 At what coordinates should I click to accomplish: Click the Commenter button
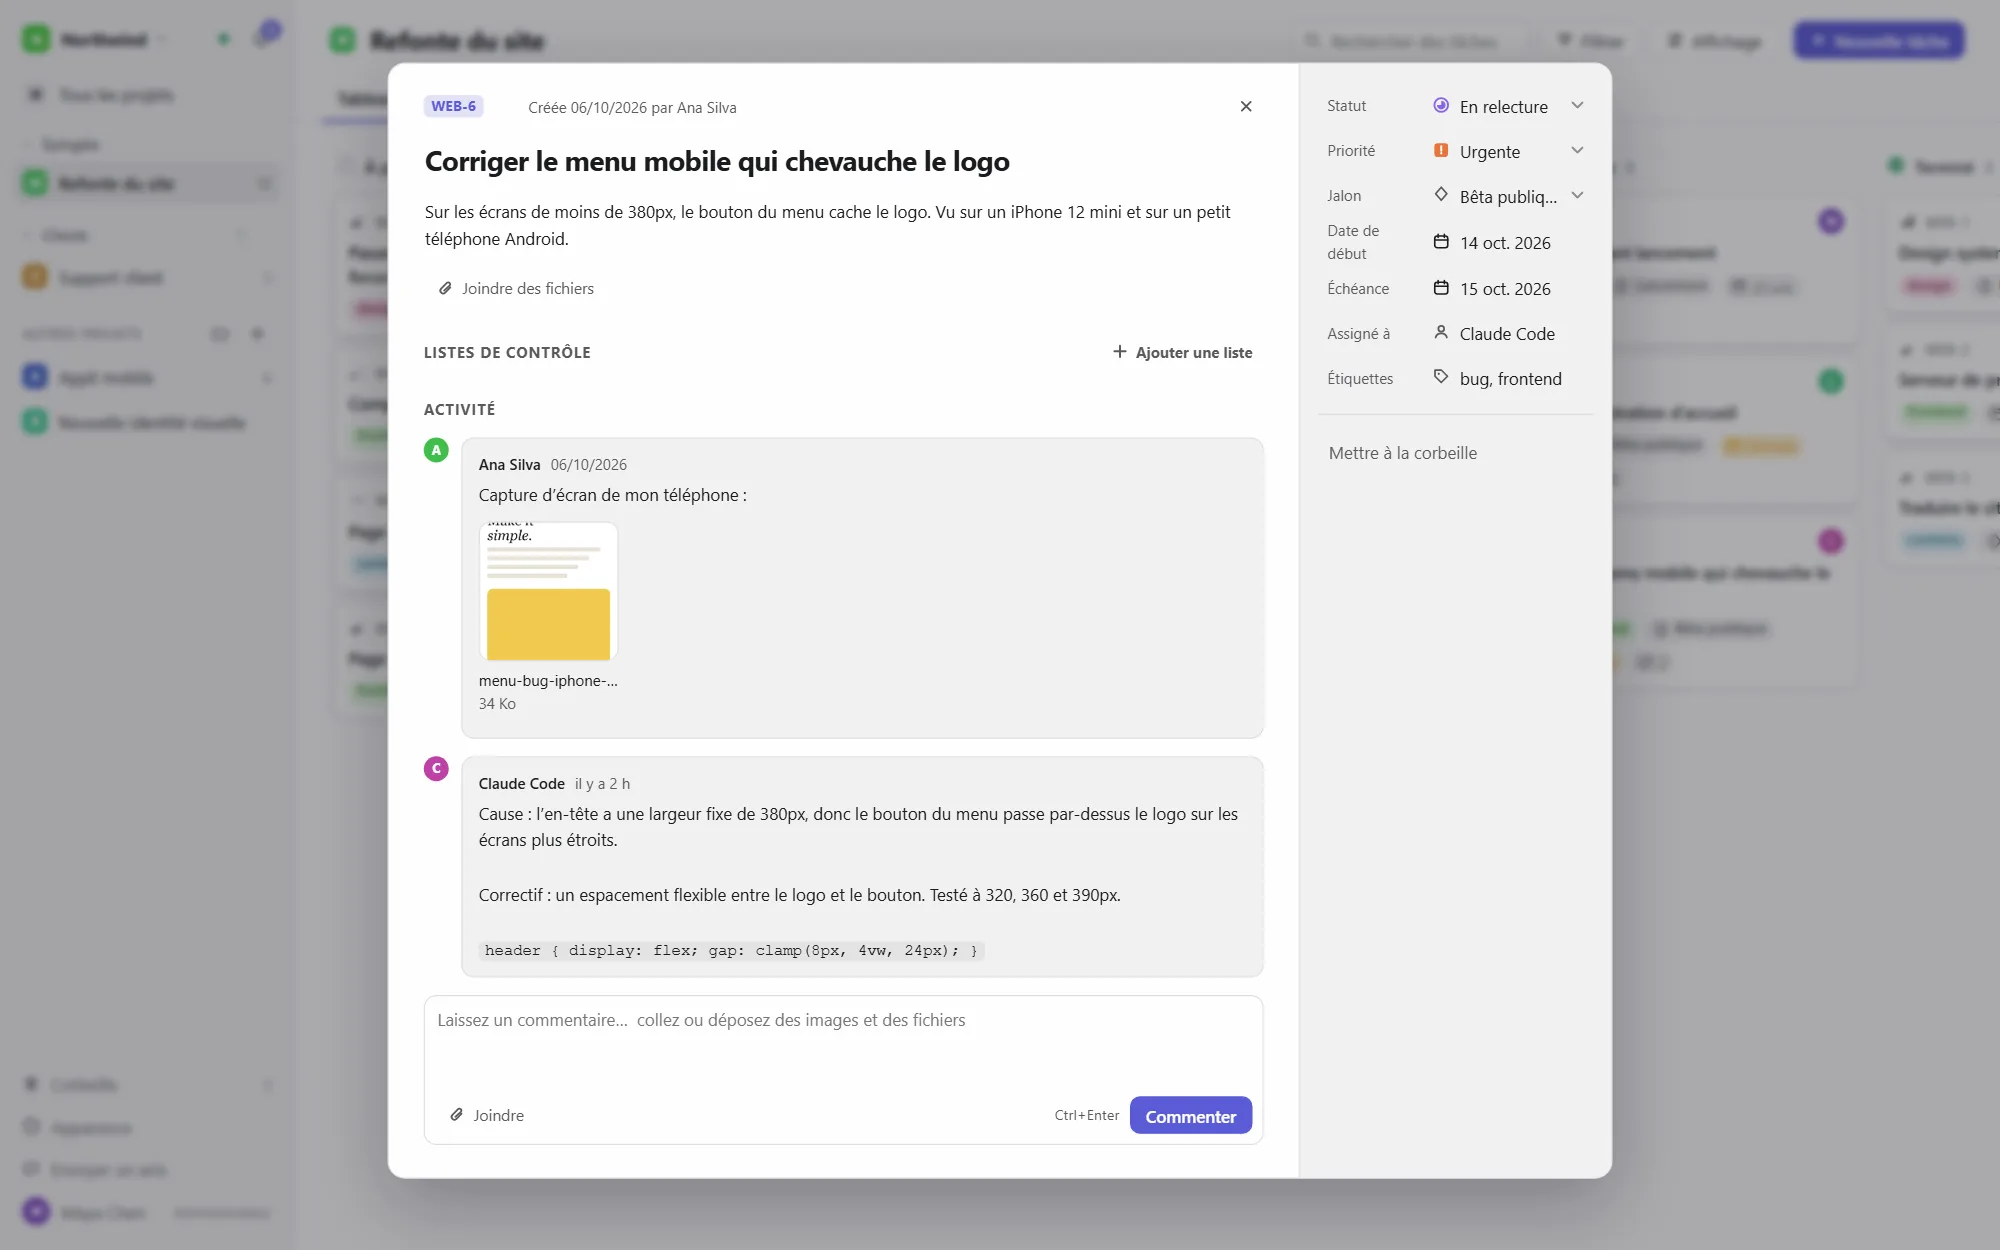coord(1190,1115)
